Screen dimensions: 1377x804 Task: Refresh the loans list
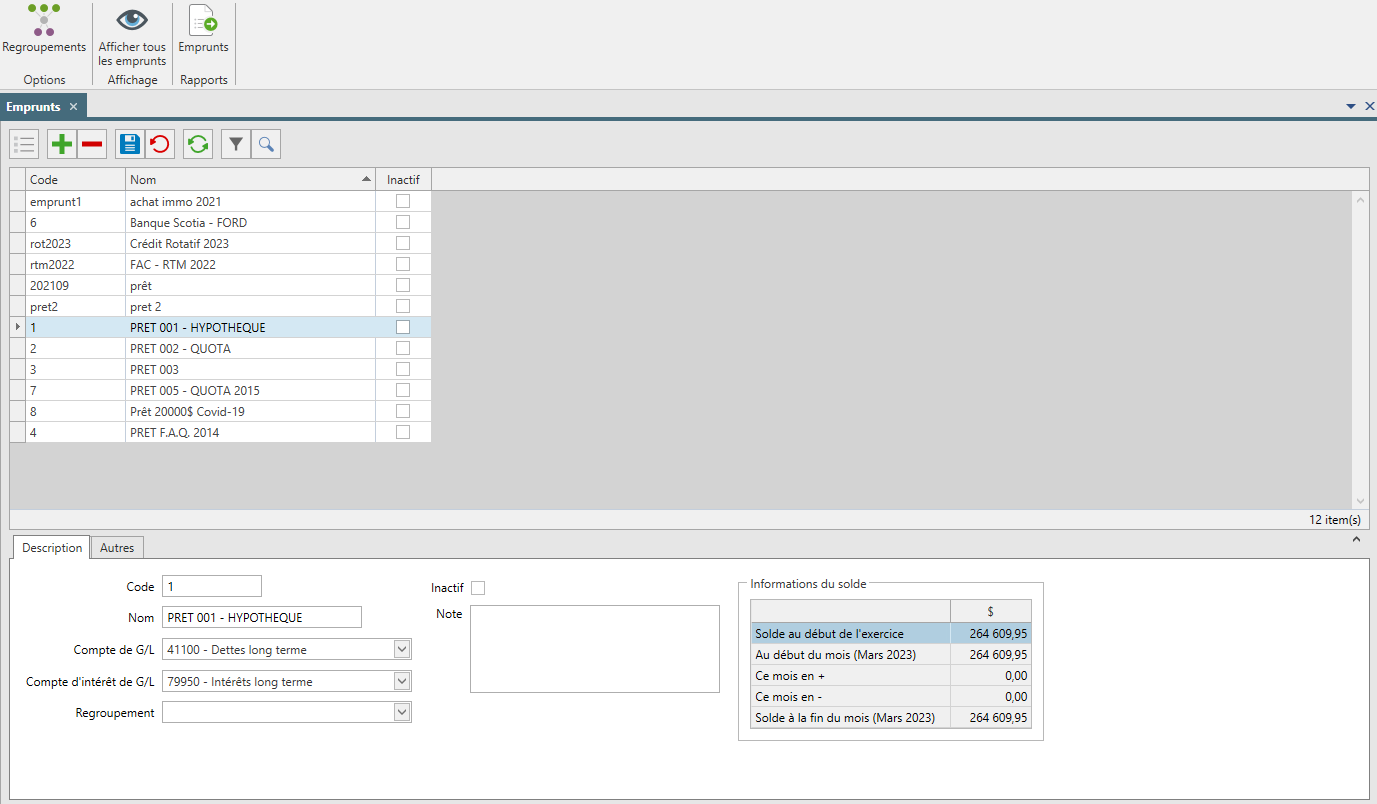[x=198, y=145]
